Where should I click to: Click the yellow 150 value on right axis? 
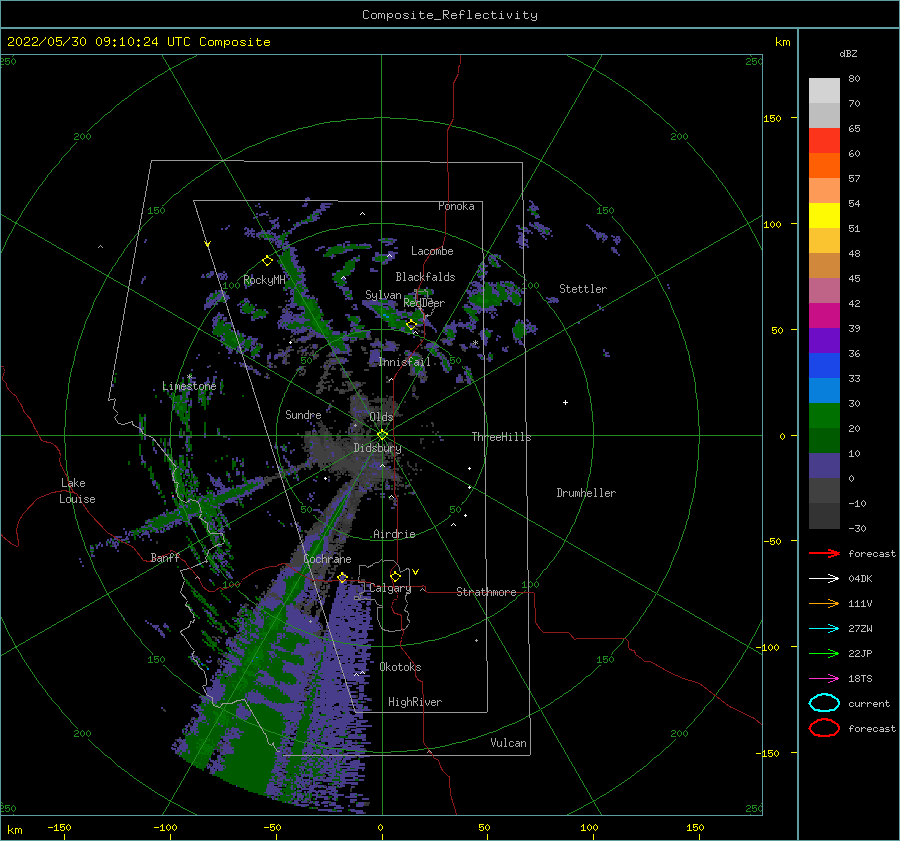[x=772, y=118]
